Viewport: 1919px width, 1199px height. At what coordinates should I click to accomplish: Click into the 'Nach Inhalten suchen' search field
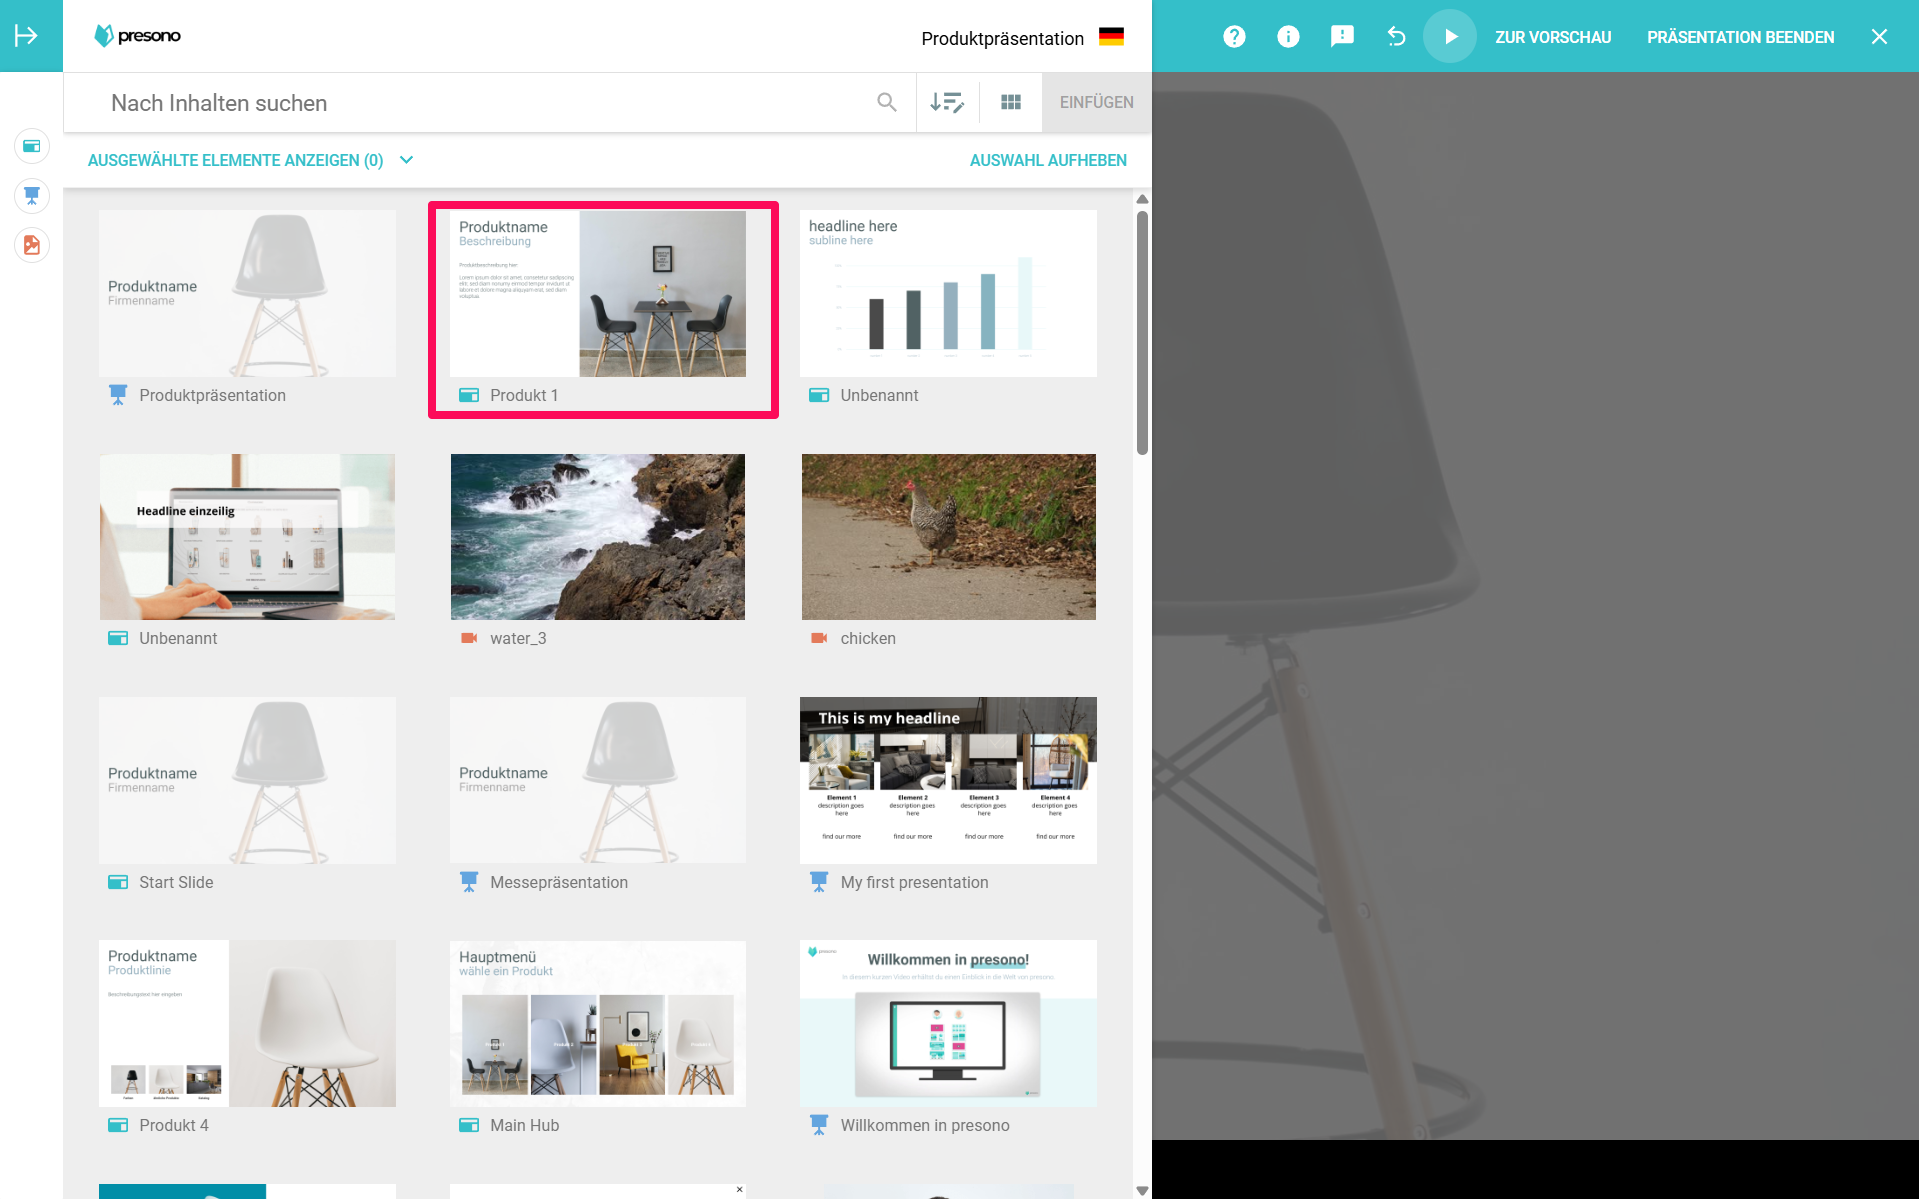(x=480, y=103)
